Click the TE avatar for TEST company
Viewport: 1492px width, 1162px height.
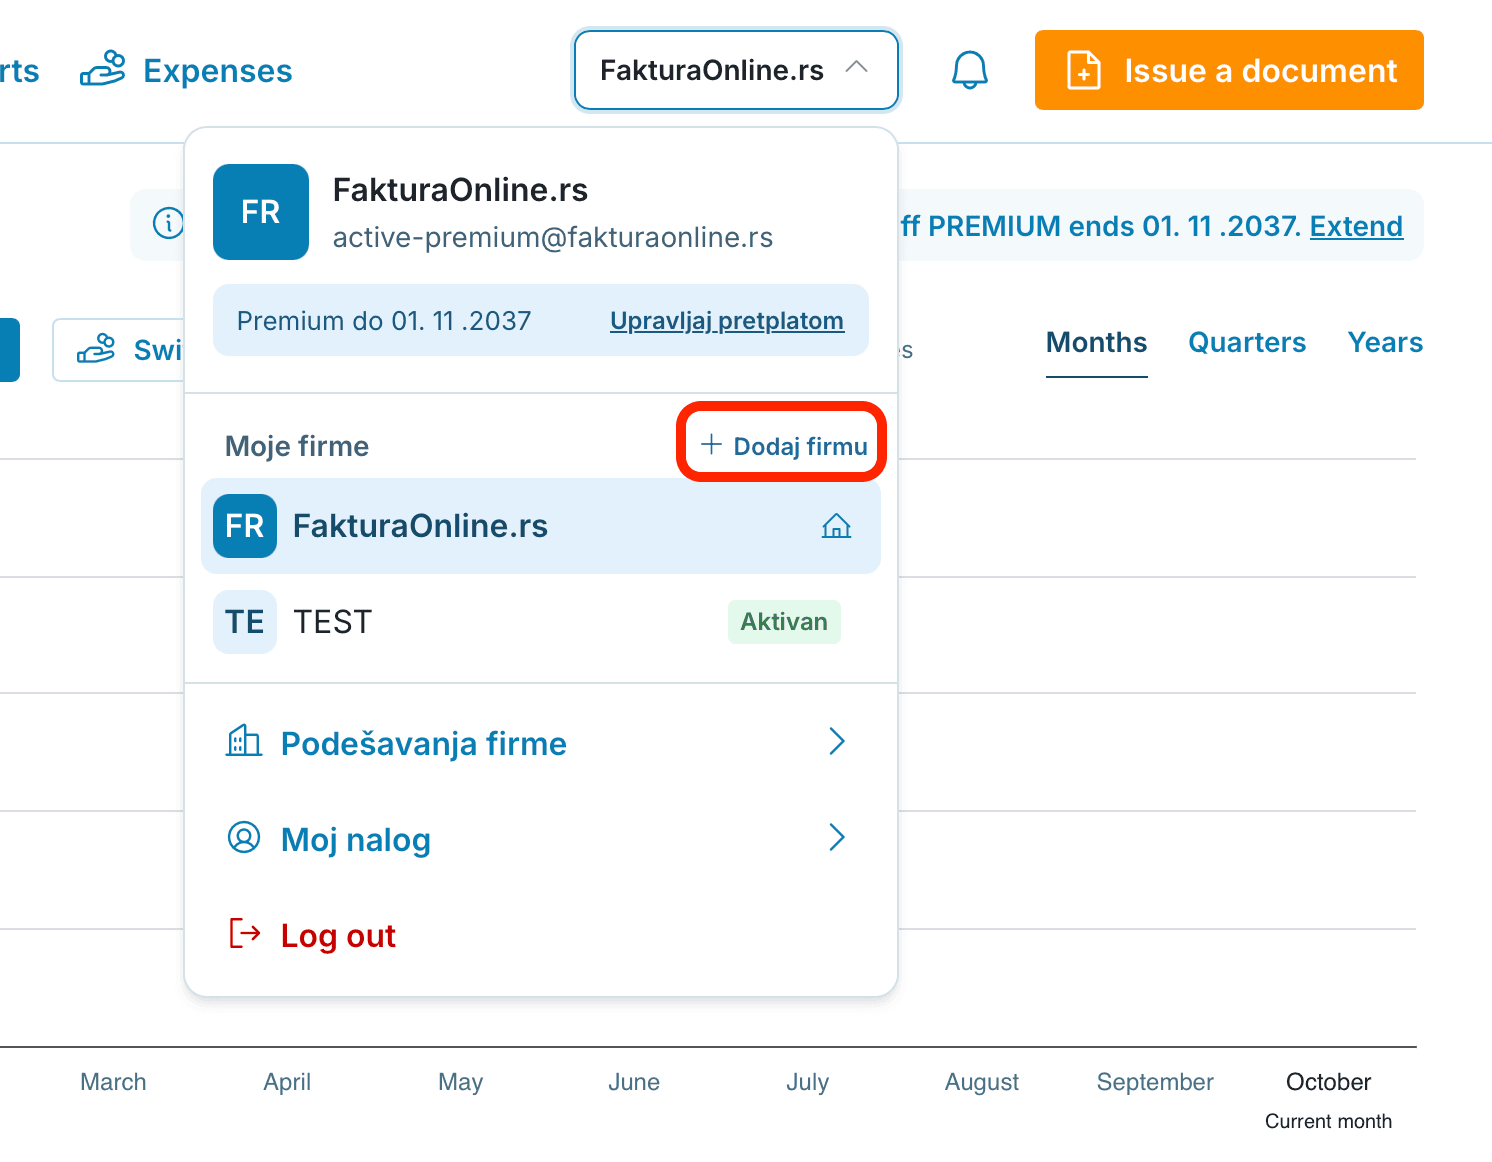tap(245, 622)
